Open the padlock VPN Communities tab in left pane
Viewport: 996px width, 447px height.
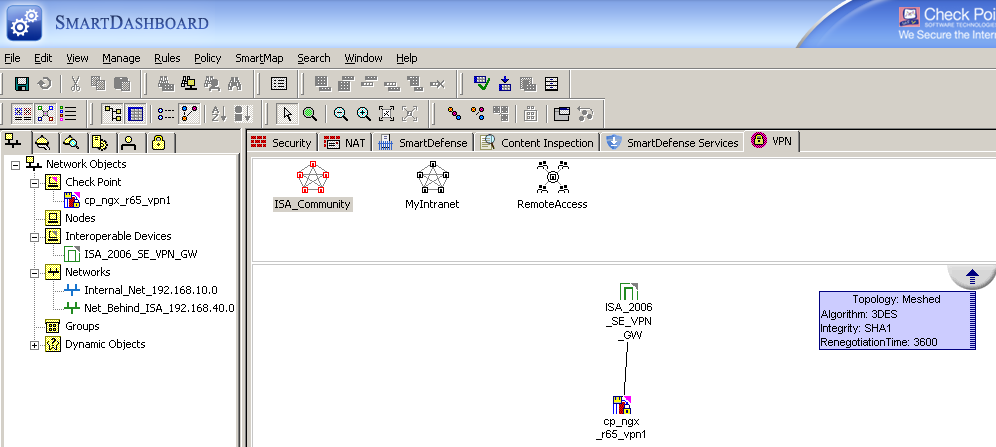[158, 142]
